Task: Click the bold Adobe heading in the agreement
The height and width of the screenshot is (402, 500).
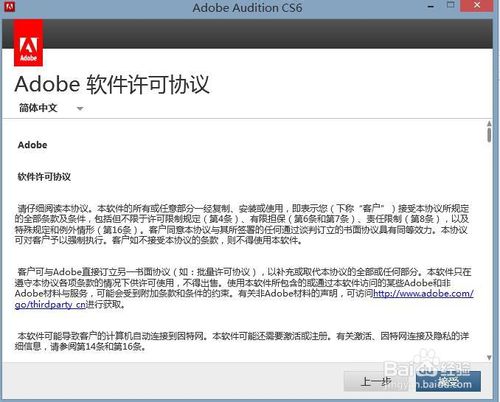Action: (x=32, y=145)
